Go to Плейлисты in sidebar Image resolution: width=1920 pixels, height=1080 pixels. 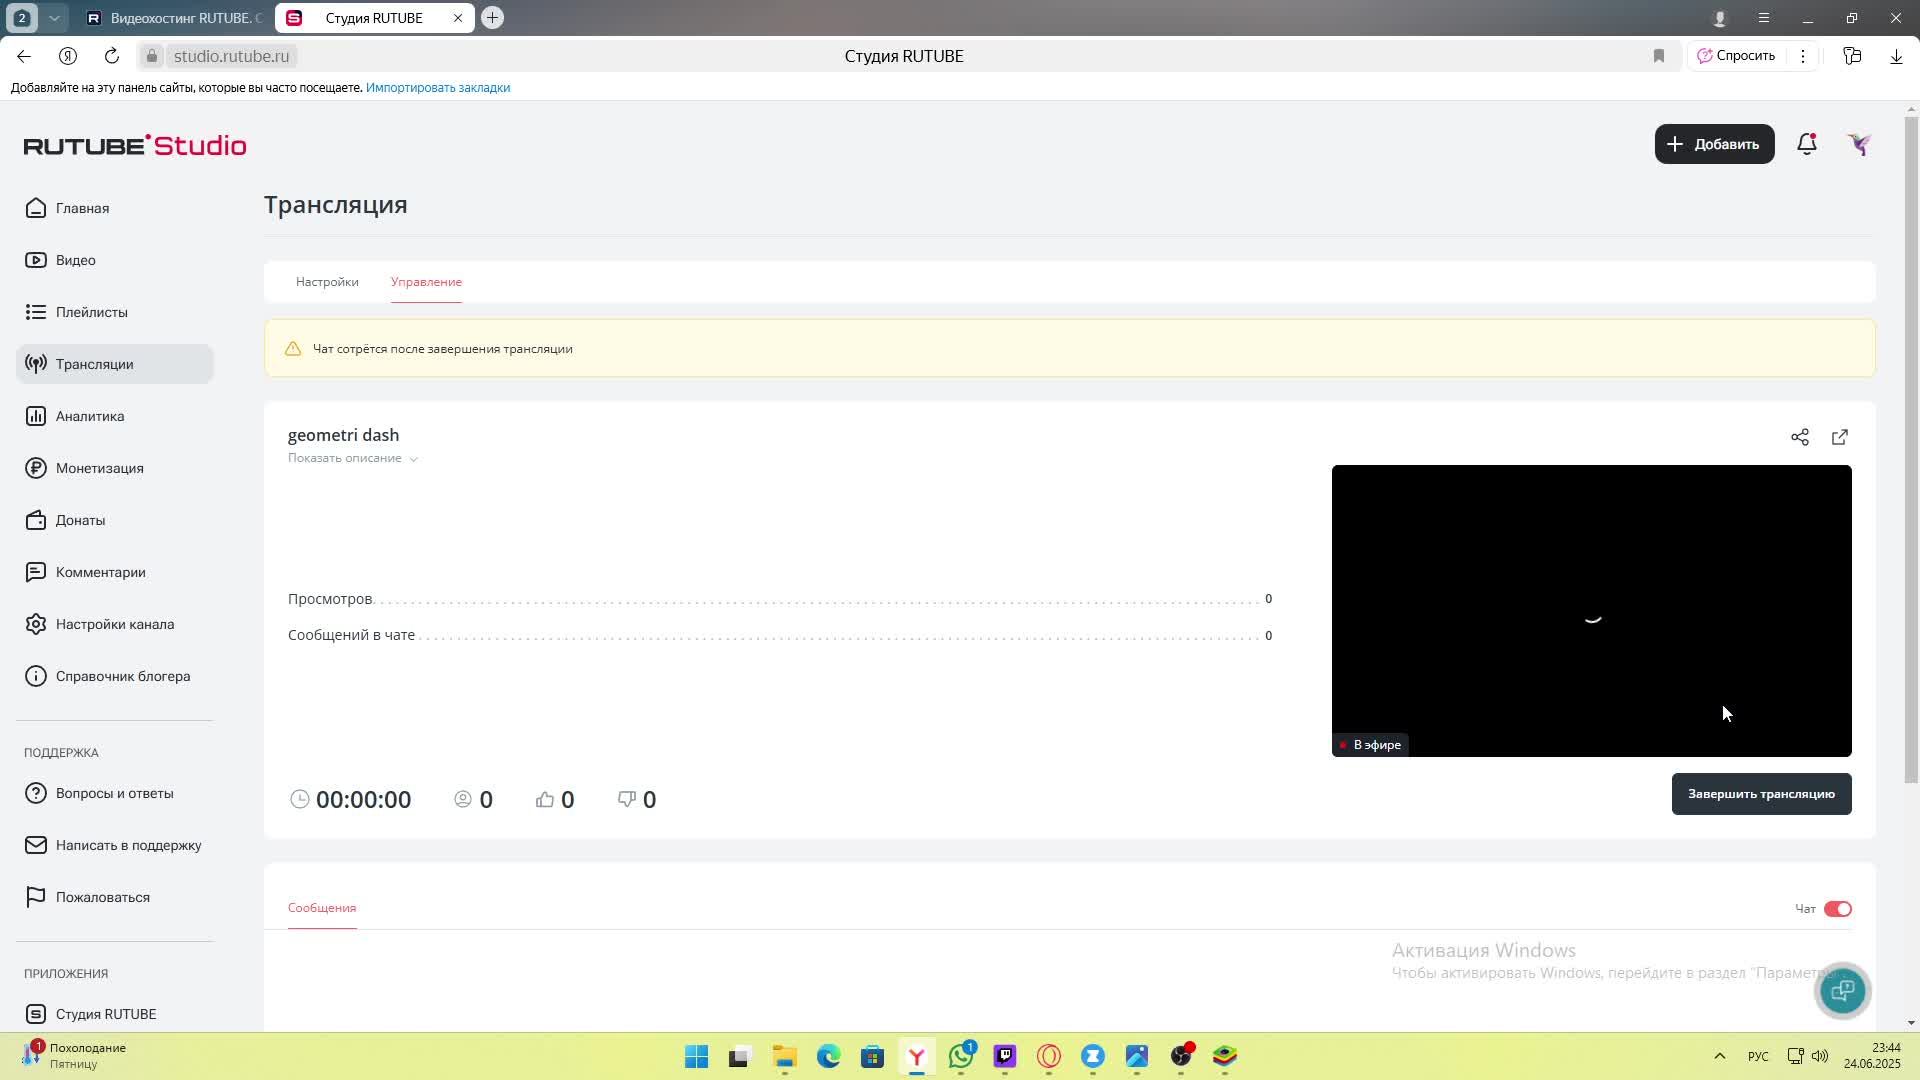pyautogui.click(x=115, y=312)
